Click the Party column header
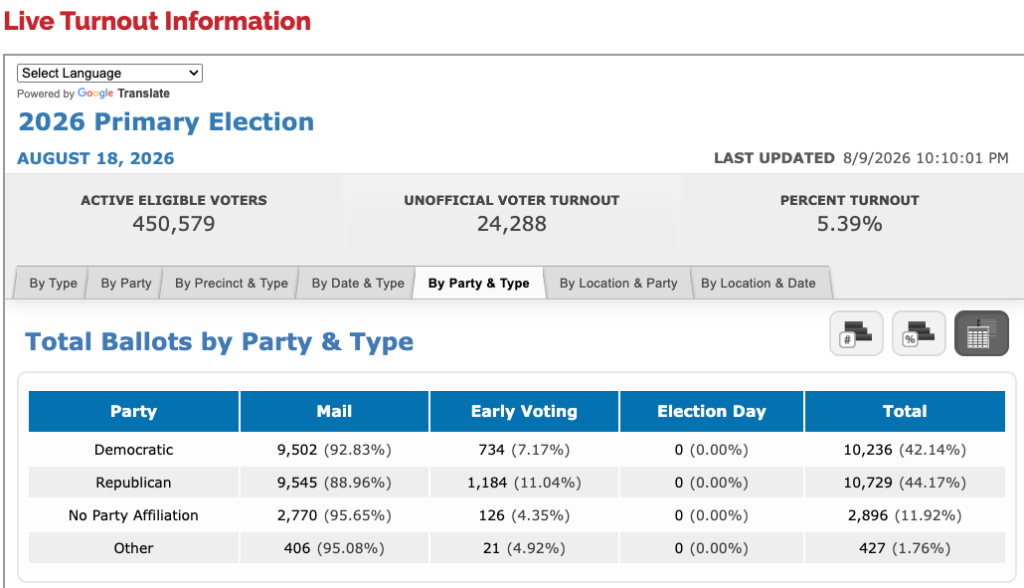Screen dimensions: 1024x588 click(134, 412)
